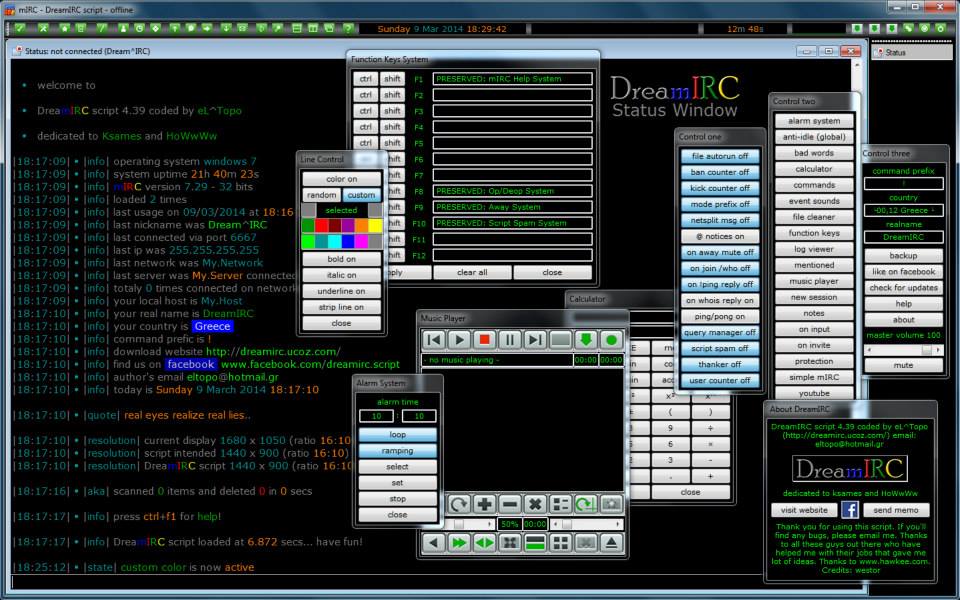This screenshot has height=600, width=960.
Task: Click 'stop' in Alarm System
Action: 397,499
